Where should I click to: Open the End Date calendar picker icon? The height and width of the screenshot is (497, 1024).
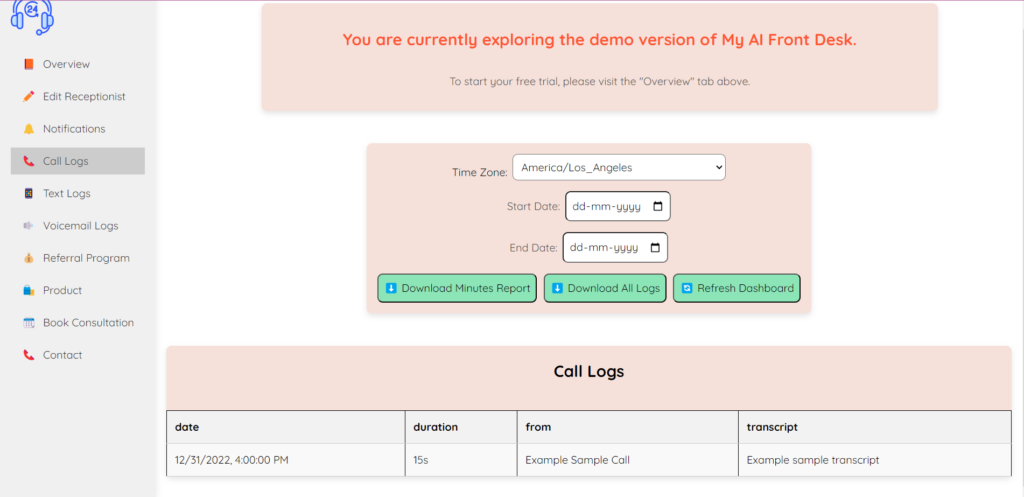[x=656, y=248]
